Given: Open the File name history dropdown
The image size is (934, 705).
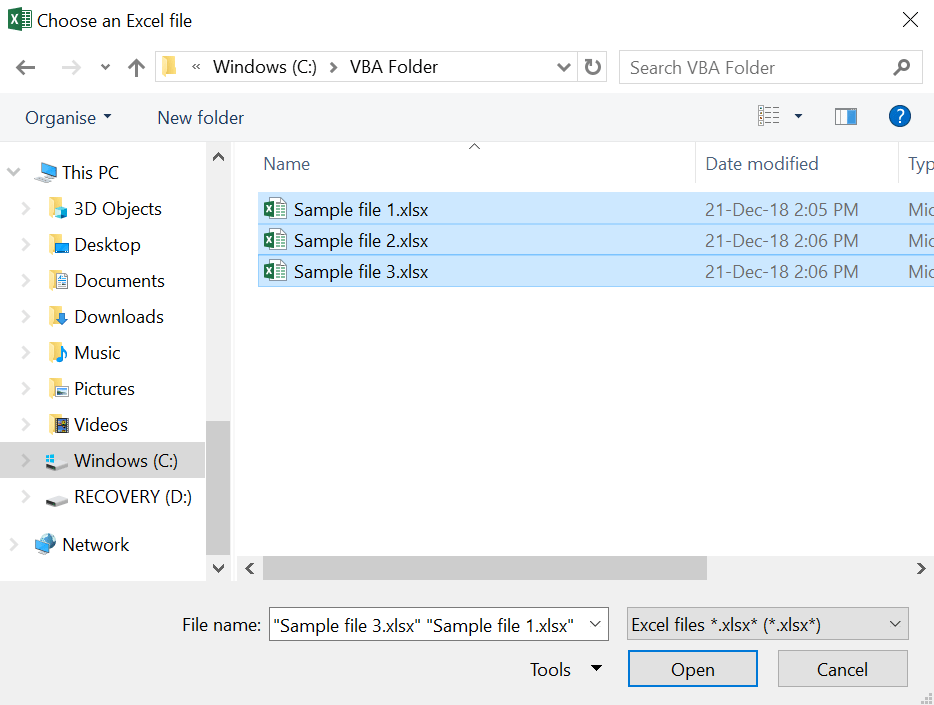Looking at the screenshot, I should click(596, 624).
